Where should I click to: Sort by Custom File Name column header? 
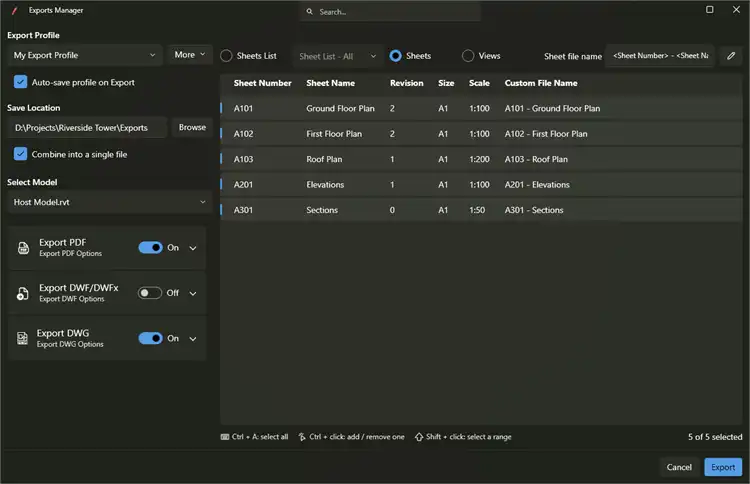coord(541,83)
